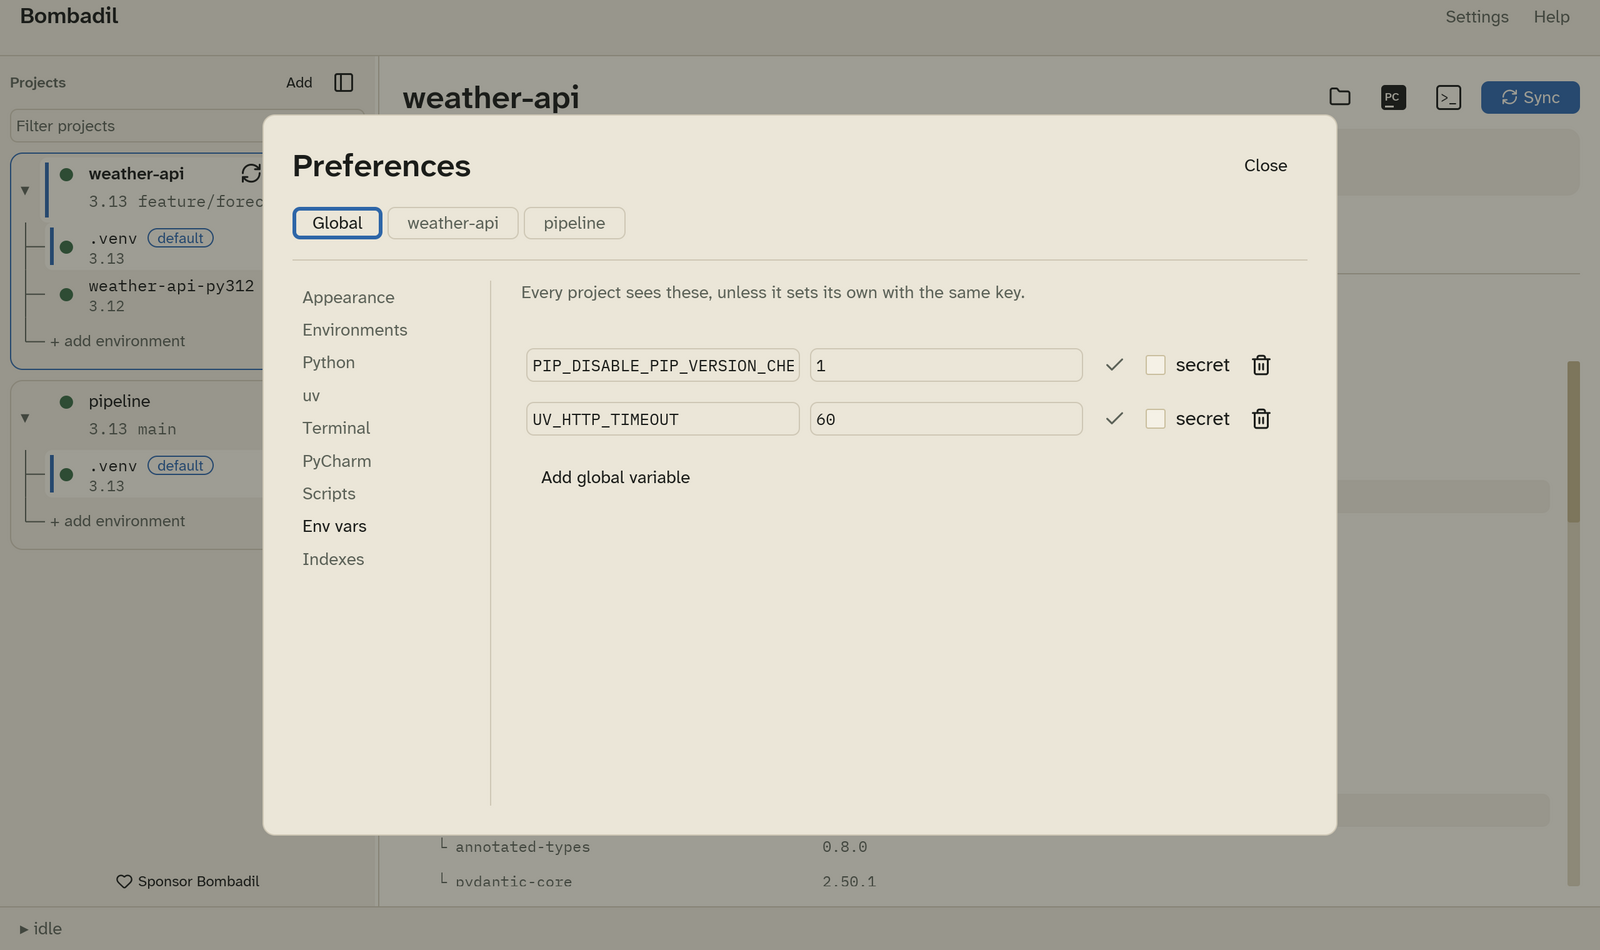The image size is (1600, 950).
Task: Click Add global variable button
Action: pyautogui.click(x=615, y=478)
